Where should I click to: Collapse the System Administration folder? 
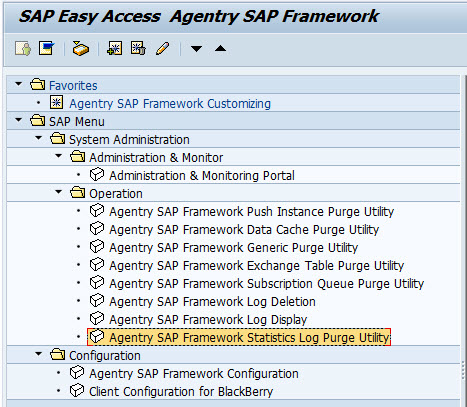pyautogui.click(x=39, y=138)
